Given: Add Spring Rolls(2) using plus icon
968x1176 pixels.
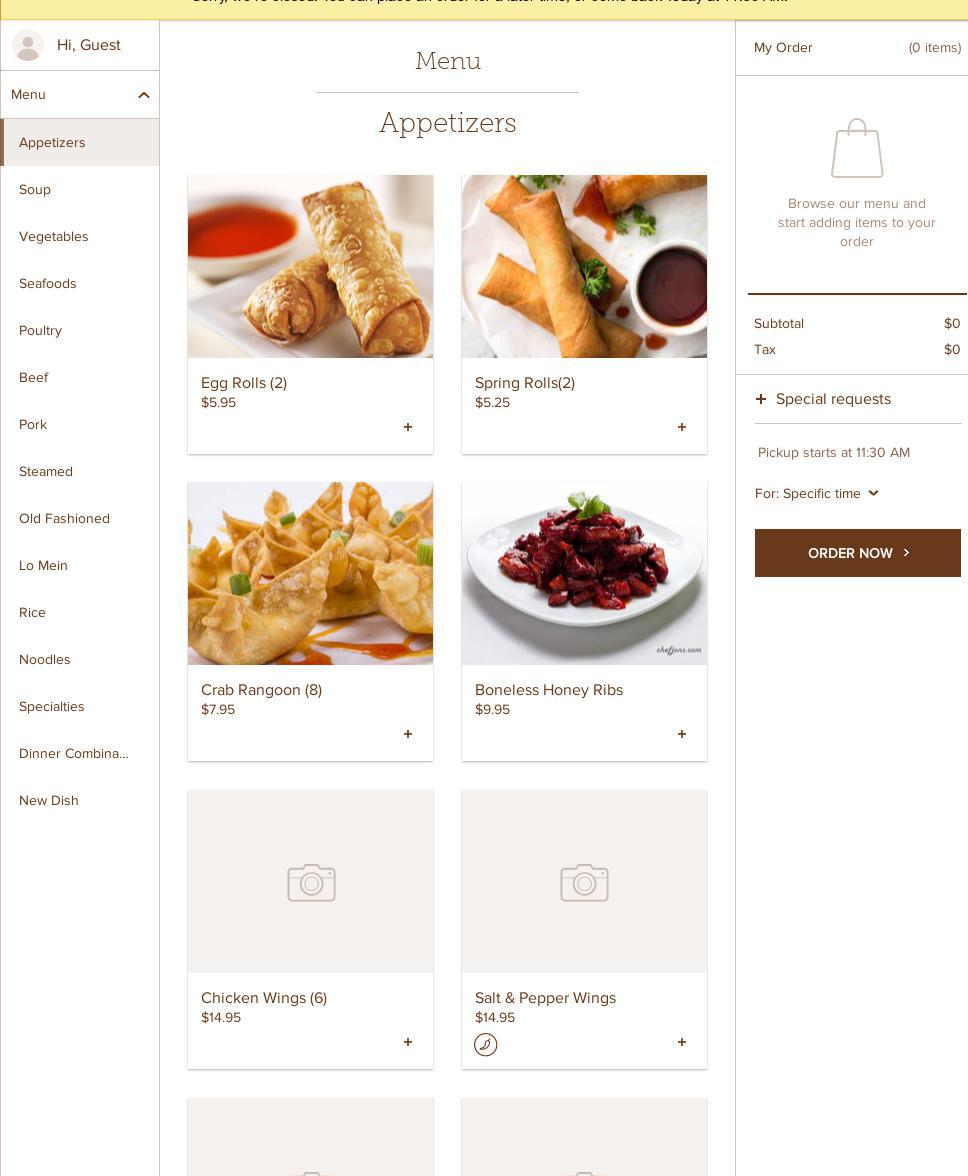Looking at the screenshot, I should 682,427.
